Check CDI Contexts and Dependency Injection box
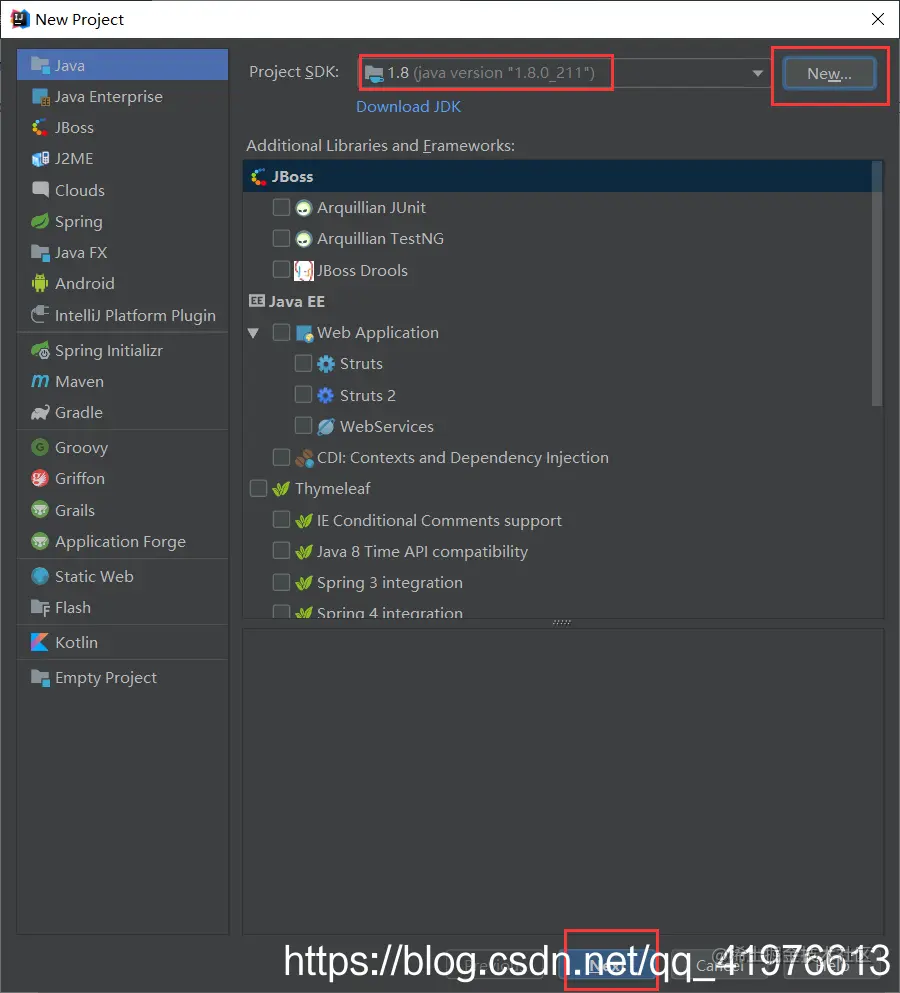 (281, 457)
